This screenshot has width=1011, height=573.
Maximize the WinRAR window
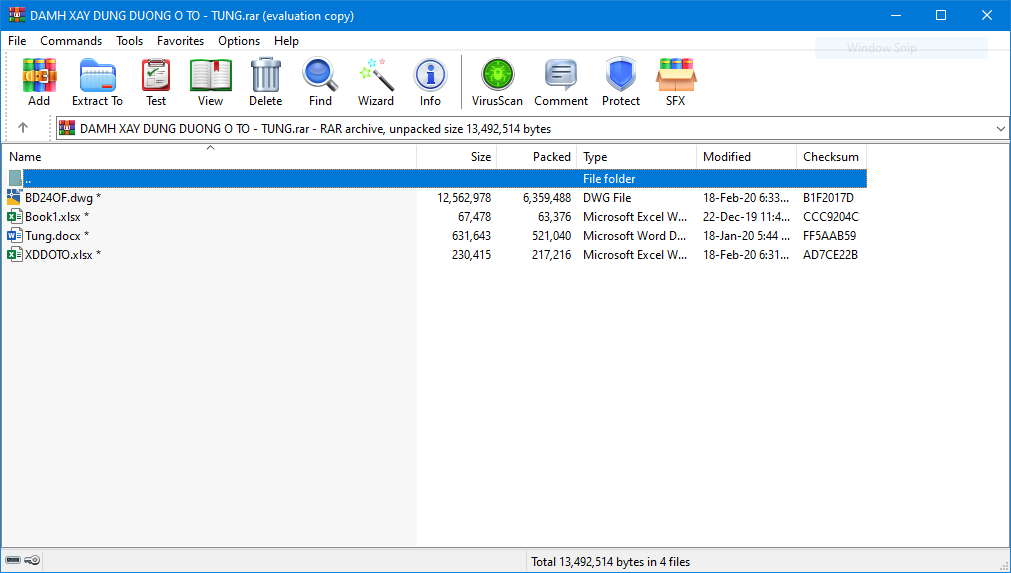[941, 15]
